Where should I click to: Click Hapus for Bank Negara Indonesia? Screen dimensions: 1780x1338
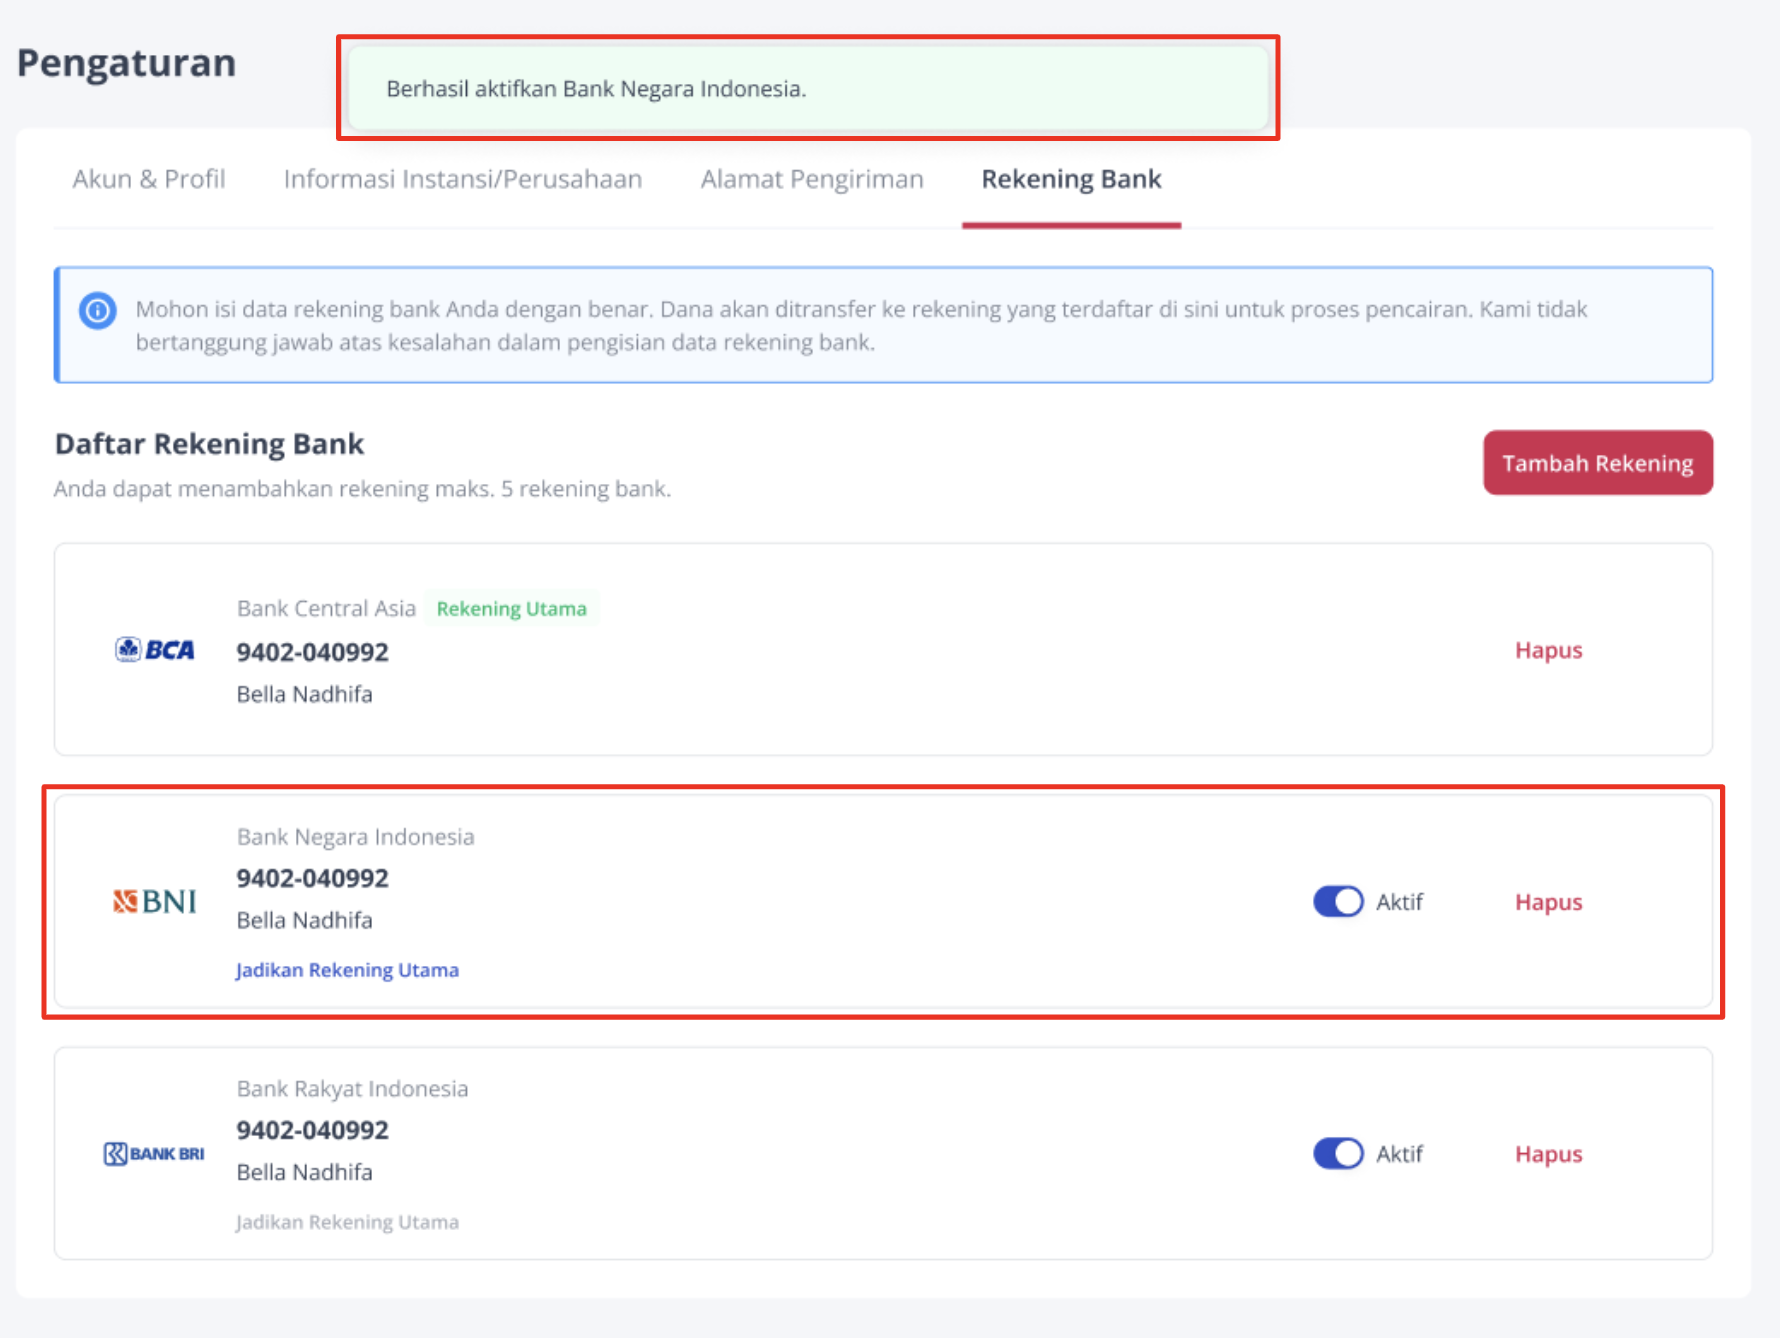point(1548,902)
